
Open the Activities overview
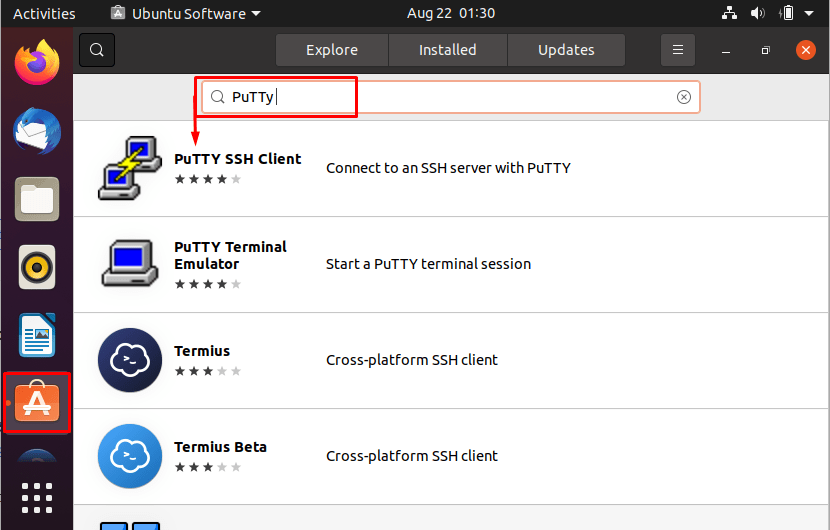coord(44,13)
